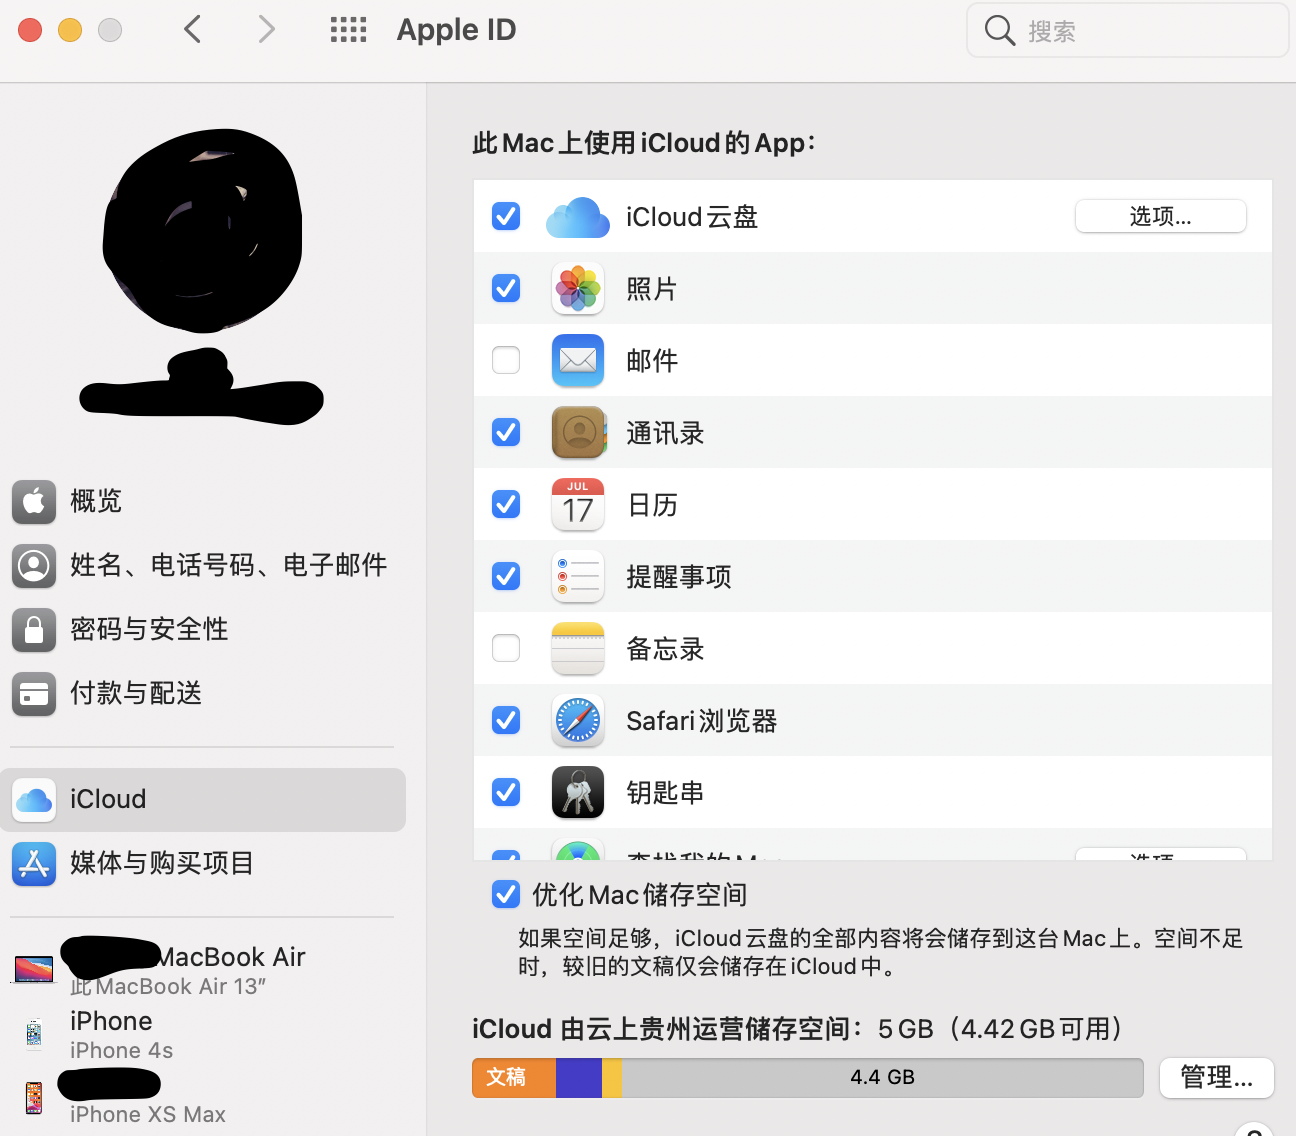This screenshot has height=1136, width=1296.
Task: Click the blacked-out profile picture
Action: pos(202,230)
